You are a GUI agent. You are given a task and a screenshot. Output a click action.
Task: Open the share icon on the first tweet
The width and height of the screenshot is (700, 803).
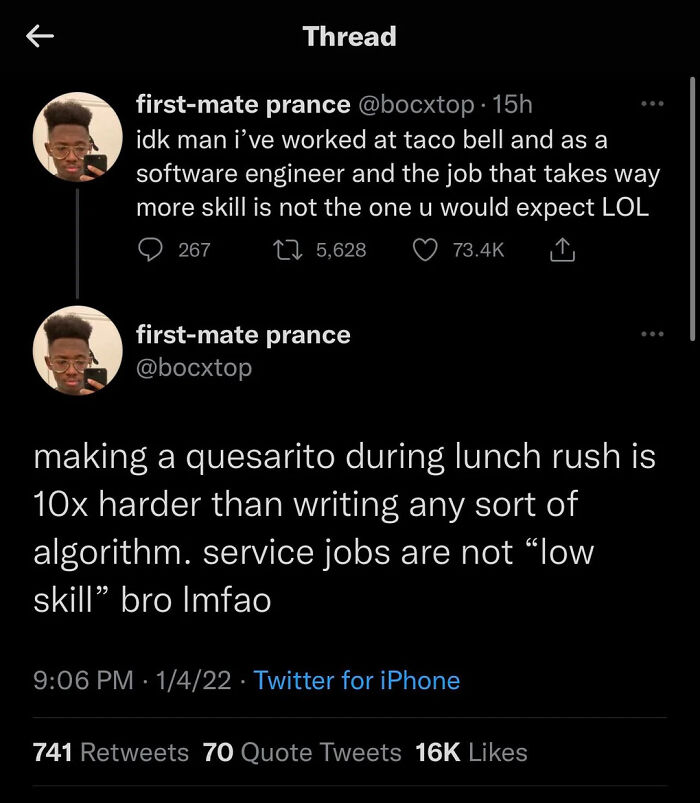(562, 250)
